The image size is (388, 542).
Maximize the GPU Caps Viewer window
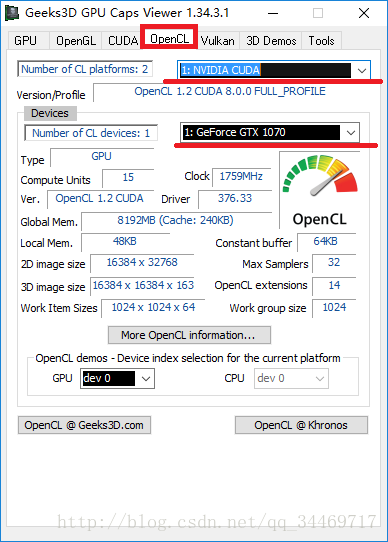[318, 13]
